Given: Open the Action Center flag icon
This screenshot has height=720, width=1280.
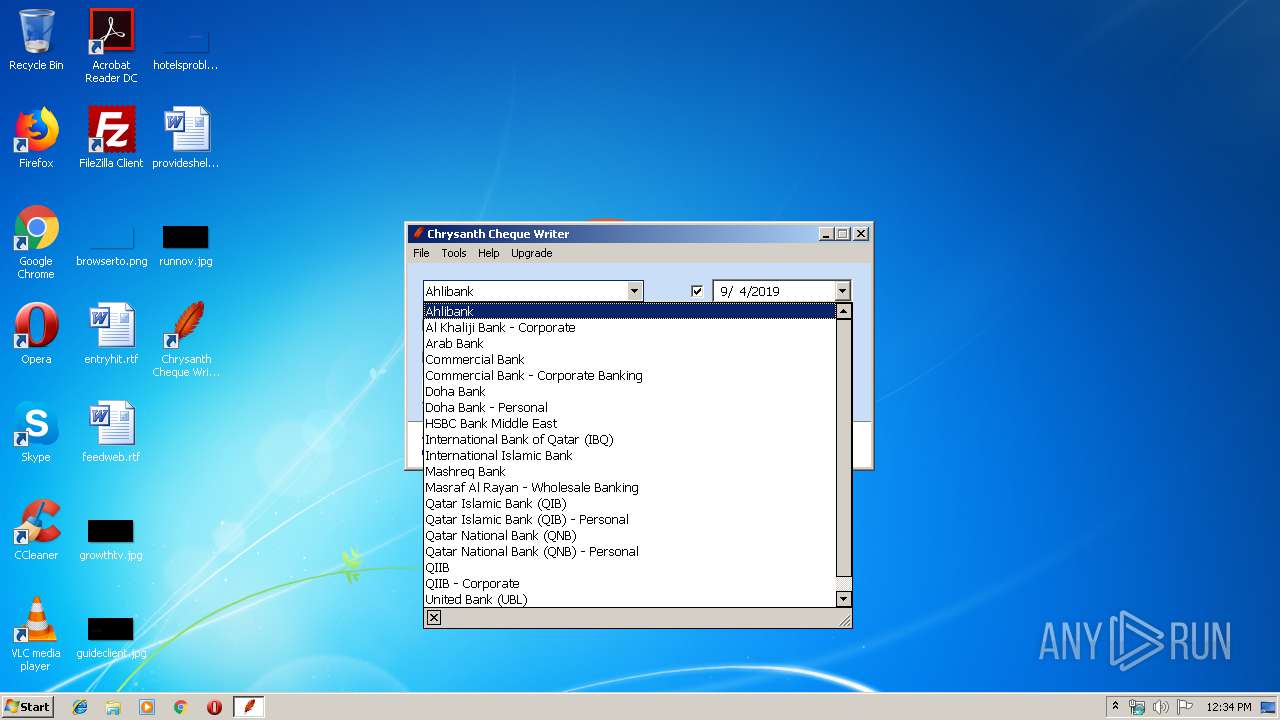Looking at the screenshot, I should [x=1185, y=707].
